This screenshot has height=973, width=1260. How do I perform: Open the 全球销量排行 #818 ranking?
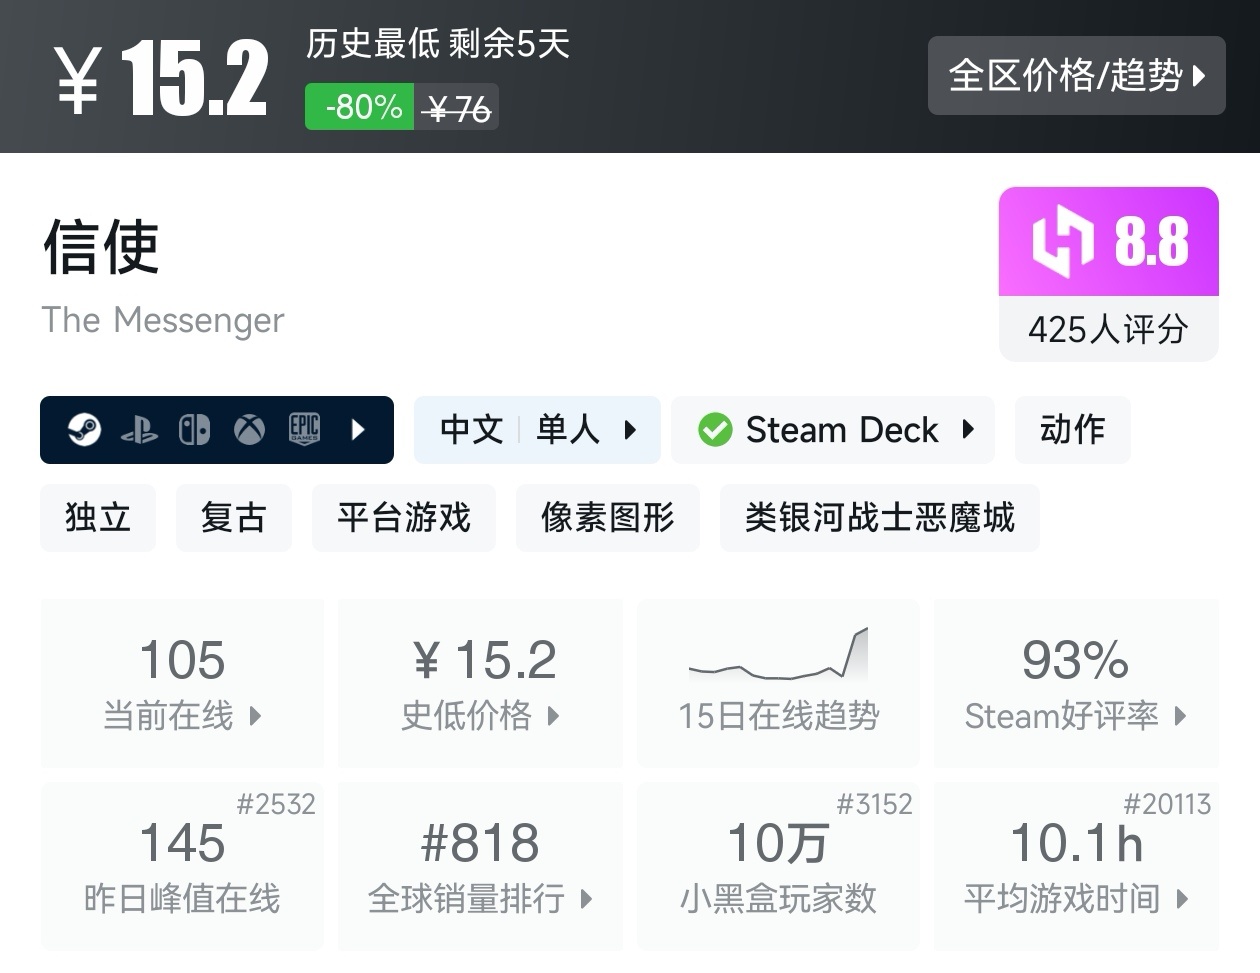[x=480, y=866]
